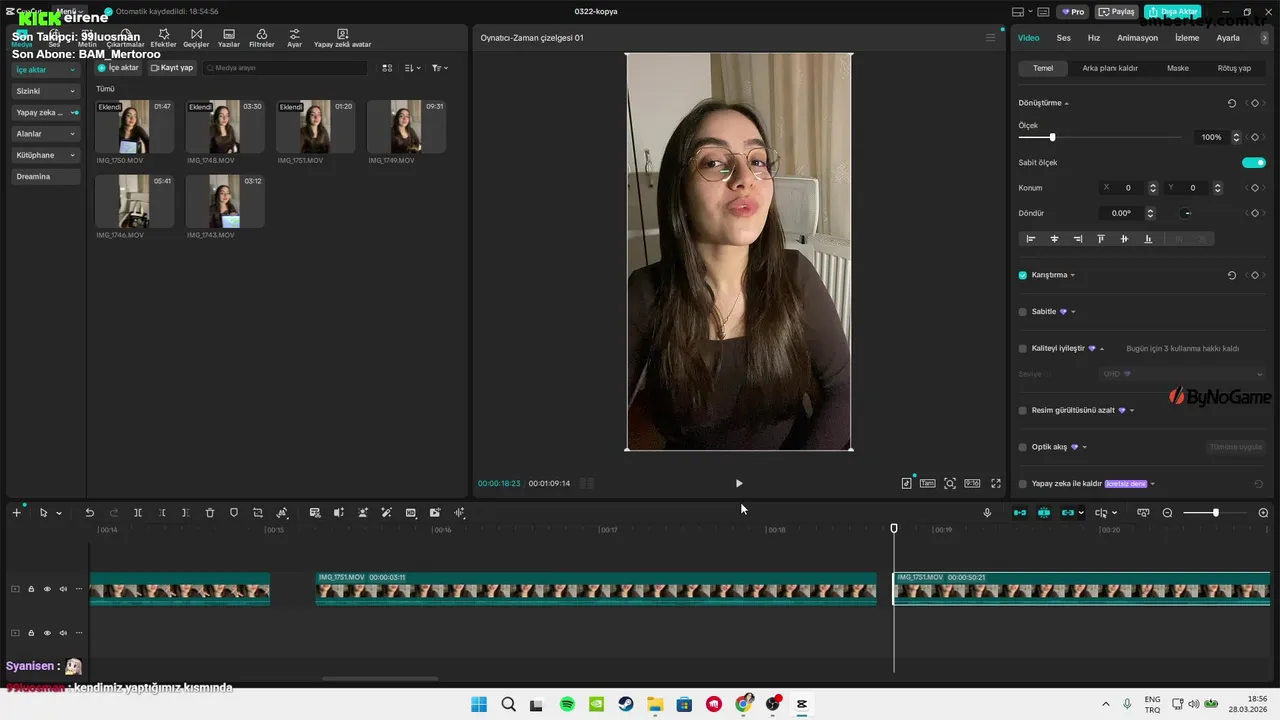Viewport: 1280px width, 720px height.
Task: Uncheck the Karıştırma checkbox
Action: point(1023,275)
